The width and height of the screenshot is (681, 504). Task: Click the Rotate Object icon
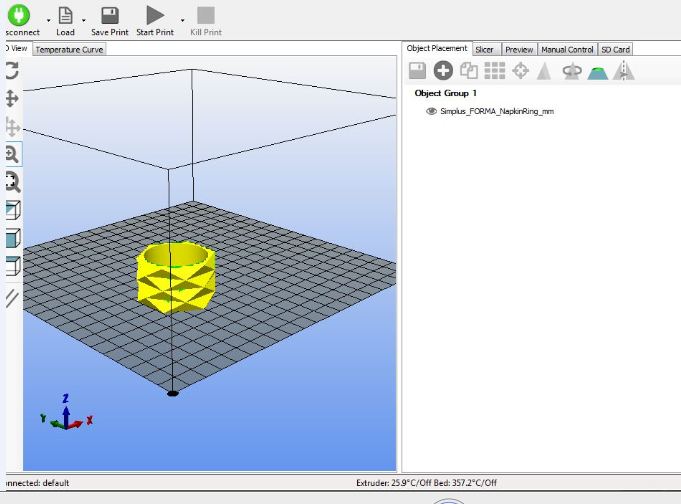(x=572, y=71)
